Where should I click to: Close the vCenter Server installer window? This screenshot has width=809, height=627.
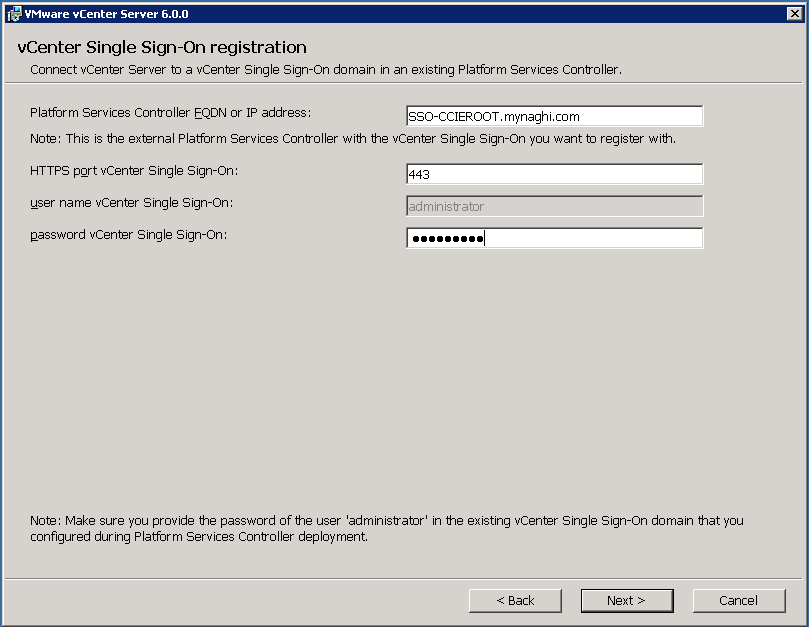point(793,13)
